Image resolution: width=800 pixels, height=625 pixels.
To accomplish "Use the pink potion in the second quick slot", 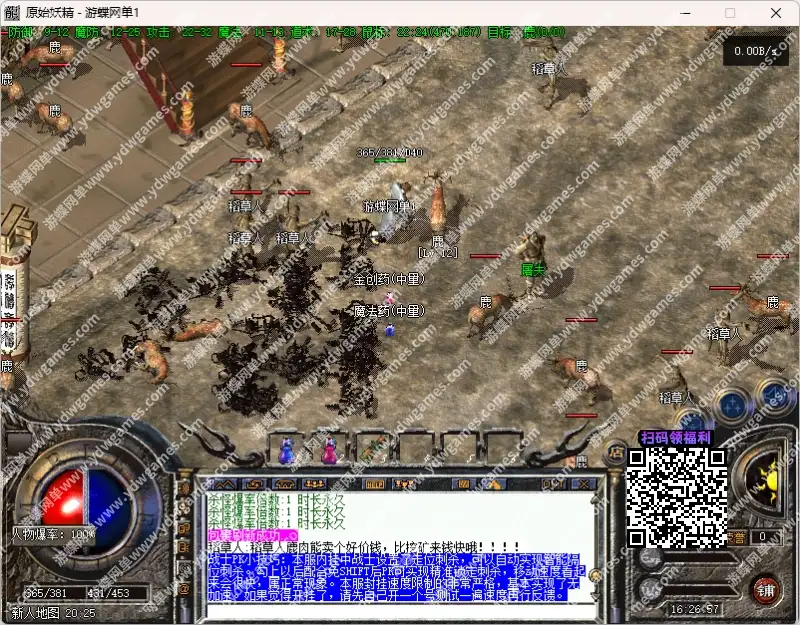I will [x=330, y=450].
